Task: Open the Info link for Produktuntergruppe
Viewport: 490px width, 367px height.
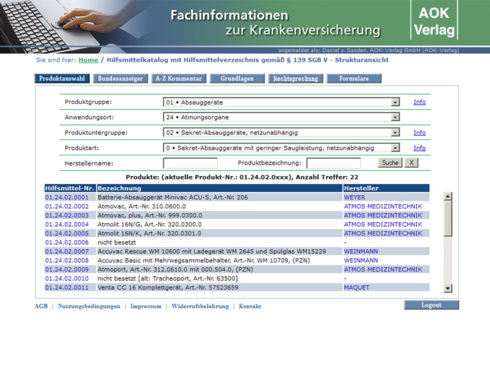Action: 420,133
